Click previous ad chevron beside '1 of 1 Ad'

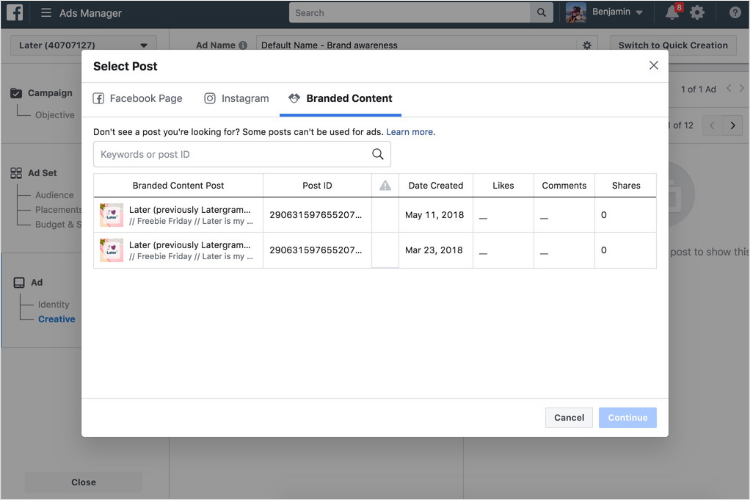[x=729, y=89]
